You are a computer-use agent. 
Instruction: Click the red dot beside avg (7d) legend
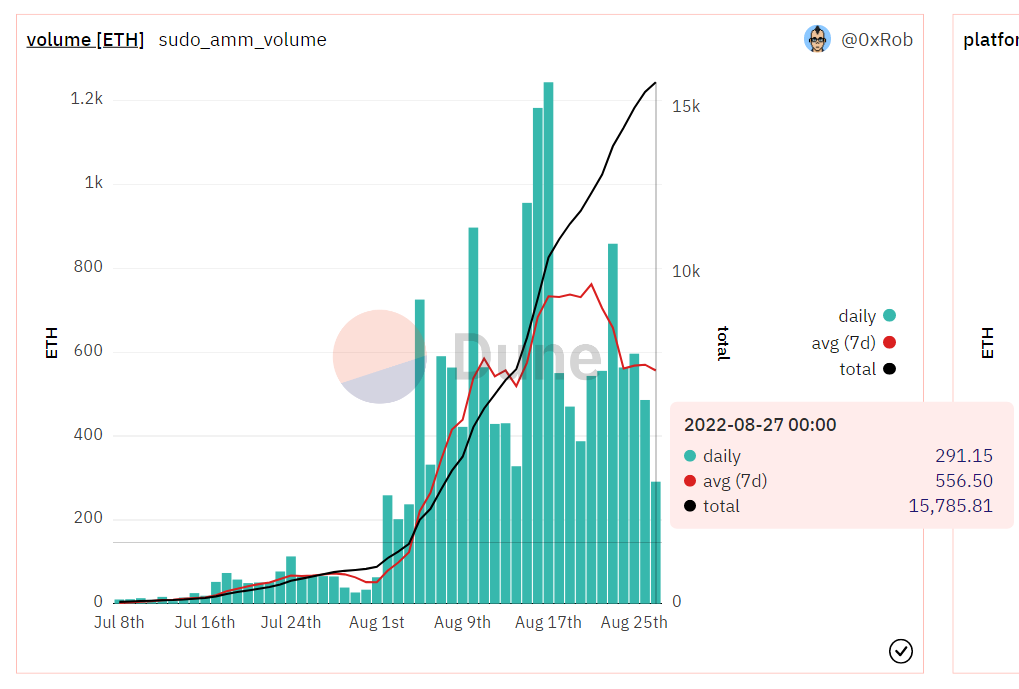(x=889, y=343)
